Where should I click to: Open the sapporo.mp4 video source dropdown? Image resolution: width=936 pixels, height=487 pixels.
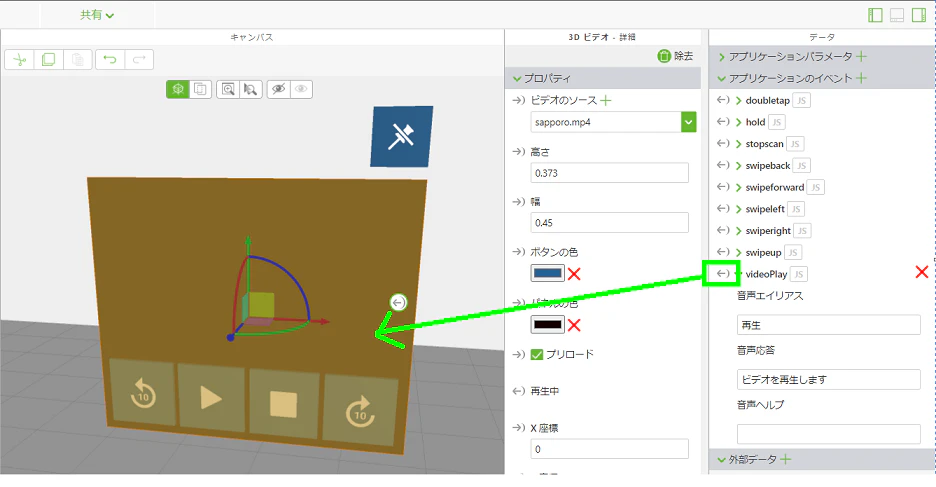click(x=688, y=122)
